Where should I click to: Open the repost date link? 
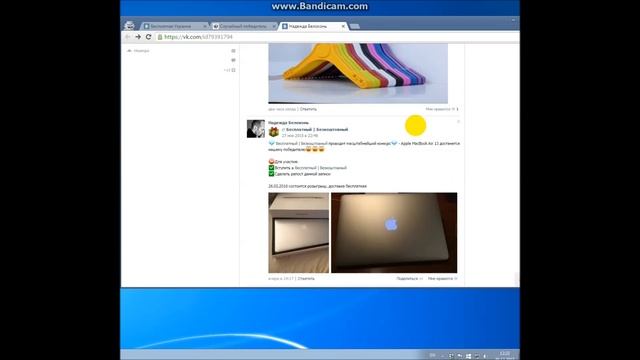[300, 136]
